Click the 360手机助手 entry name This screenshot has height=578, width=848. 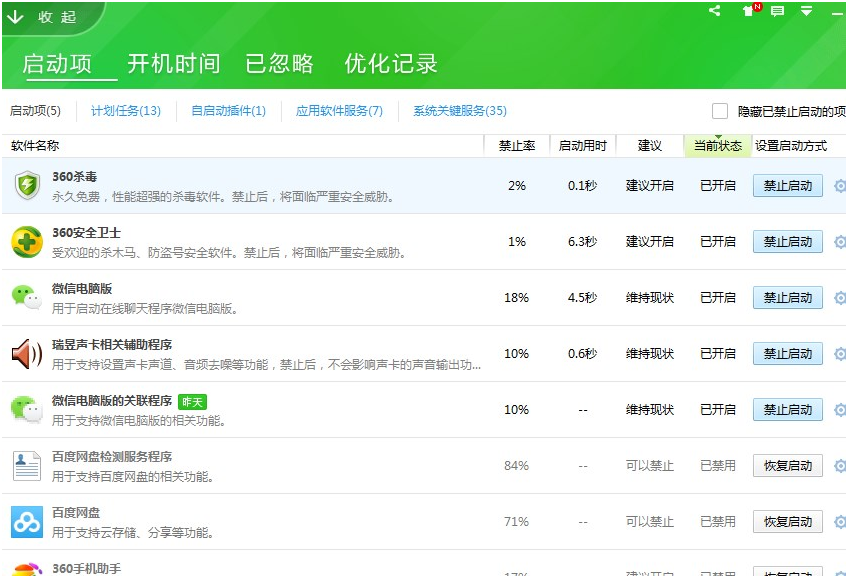point(87,569)
